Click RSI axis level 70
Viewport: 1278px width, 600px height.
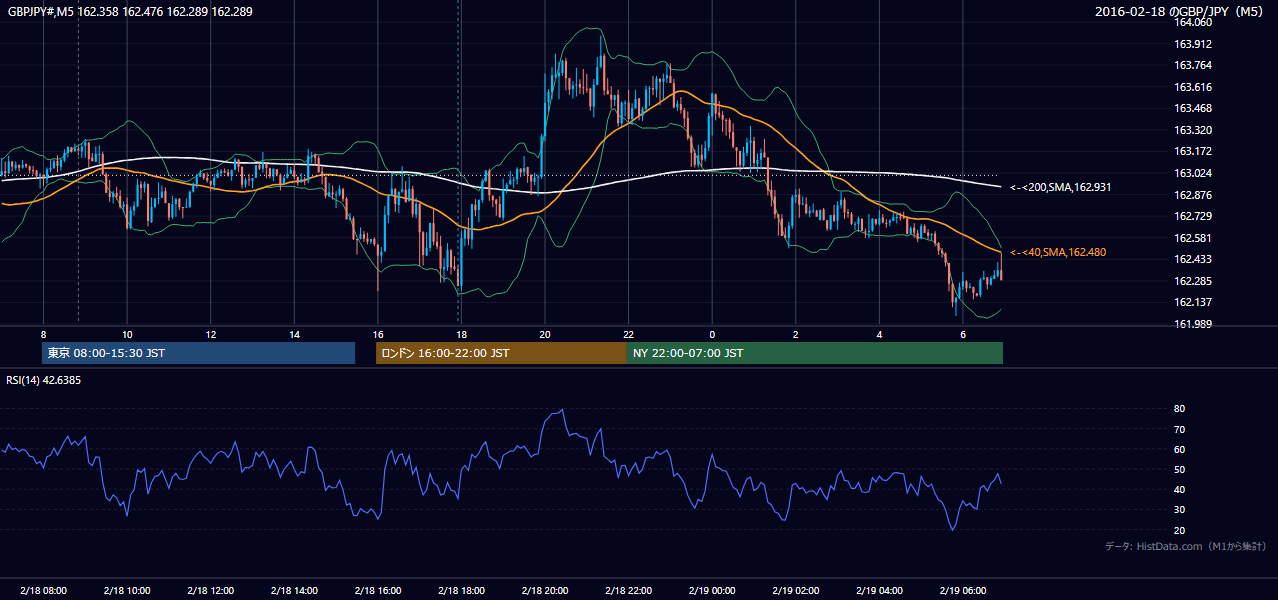[1179, 429]
